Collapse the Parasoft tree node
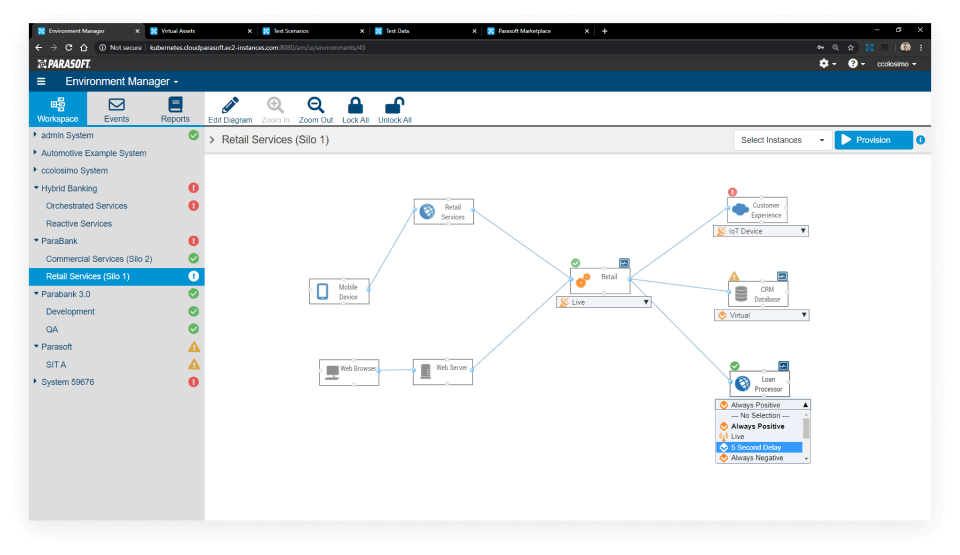The height and width of the screenshot is (555, 960). pyautogui.click(x=36, y=347)
